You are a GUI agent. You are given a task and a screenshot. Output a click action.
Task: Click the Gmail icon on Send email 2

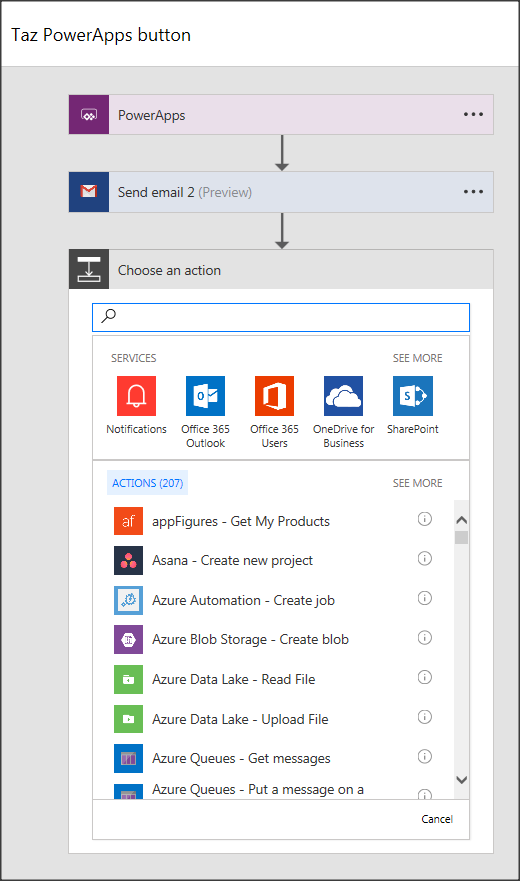(x=89, y=192)
